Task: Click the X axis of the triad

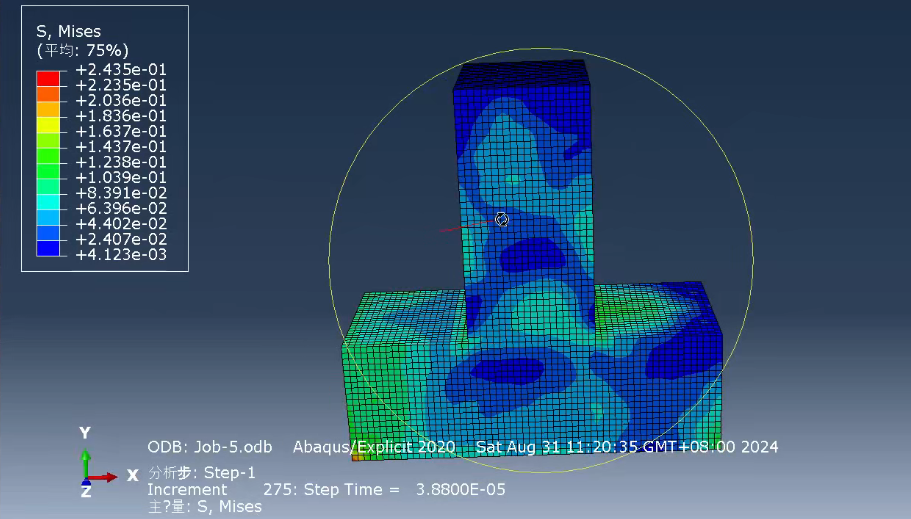Action: (102, 477)
